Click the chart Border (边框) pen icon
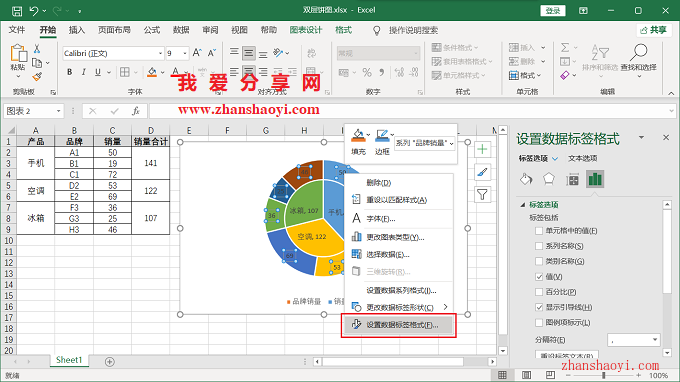 click(382, 135)
